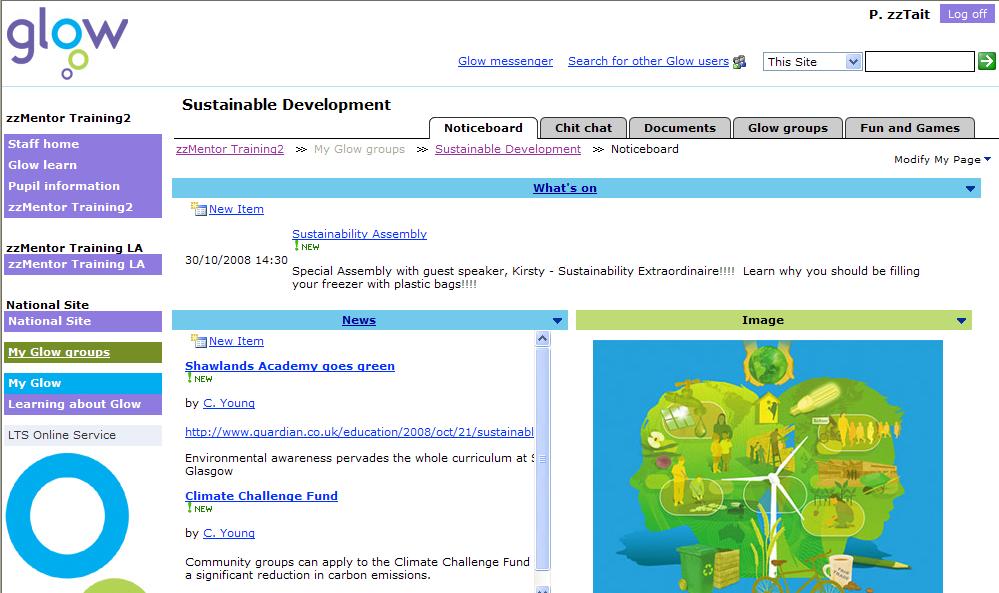Viewport: 999px width, 593px height.
Task: Open the Sustainability Assembly event link
Action: point(359,234)
